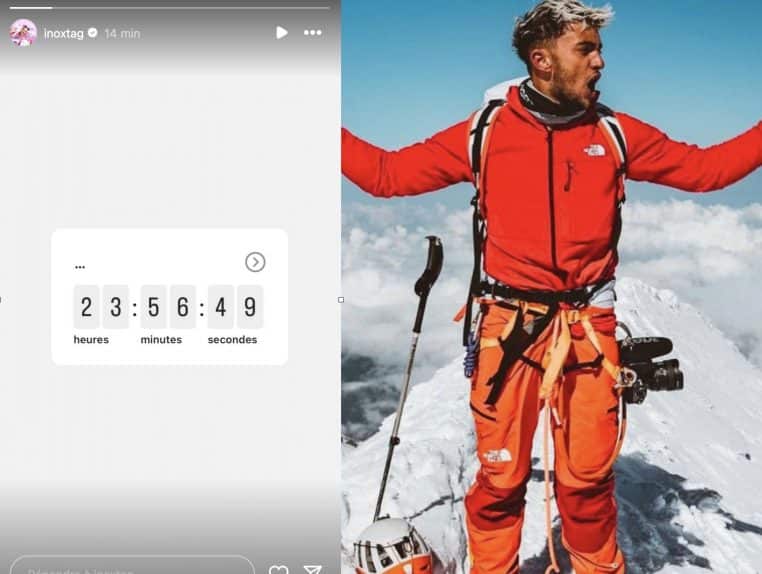Click the 14 min timestamp

pos(122,33)
